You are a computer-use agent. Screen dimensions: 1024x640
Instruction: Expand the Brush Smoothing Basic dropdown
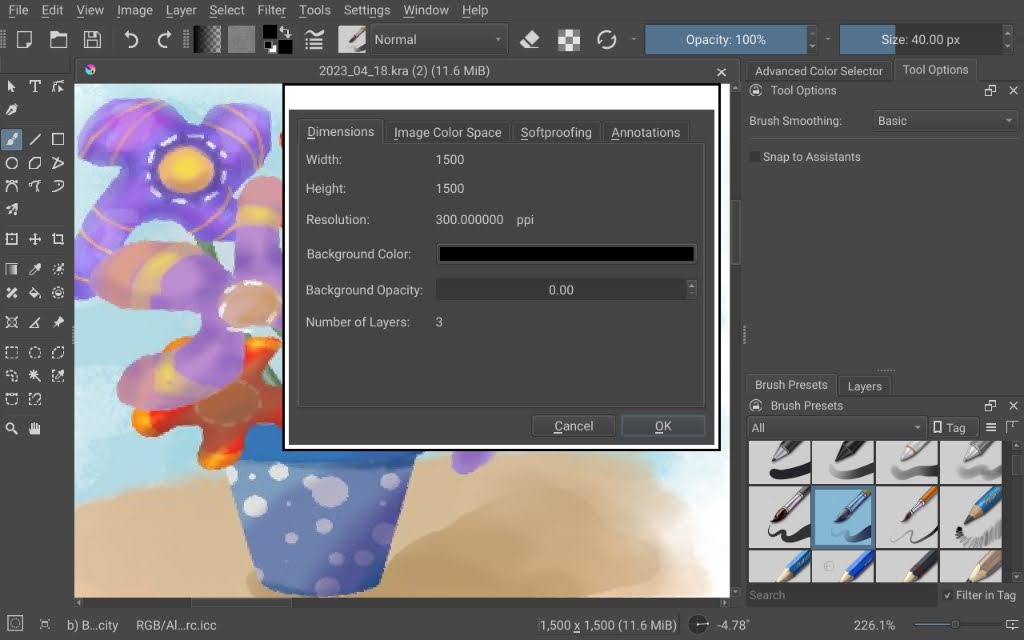coord(945,121)
